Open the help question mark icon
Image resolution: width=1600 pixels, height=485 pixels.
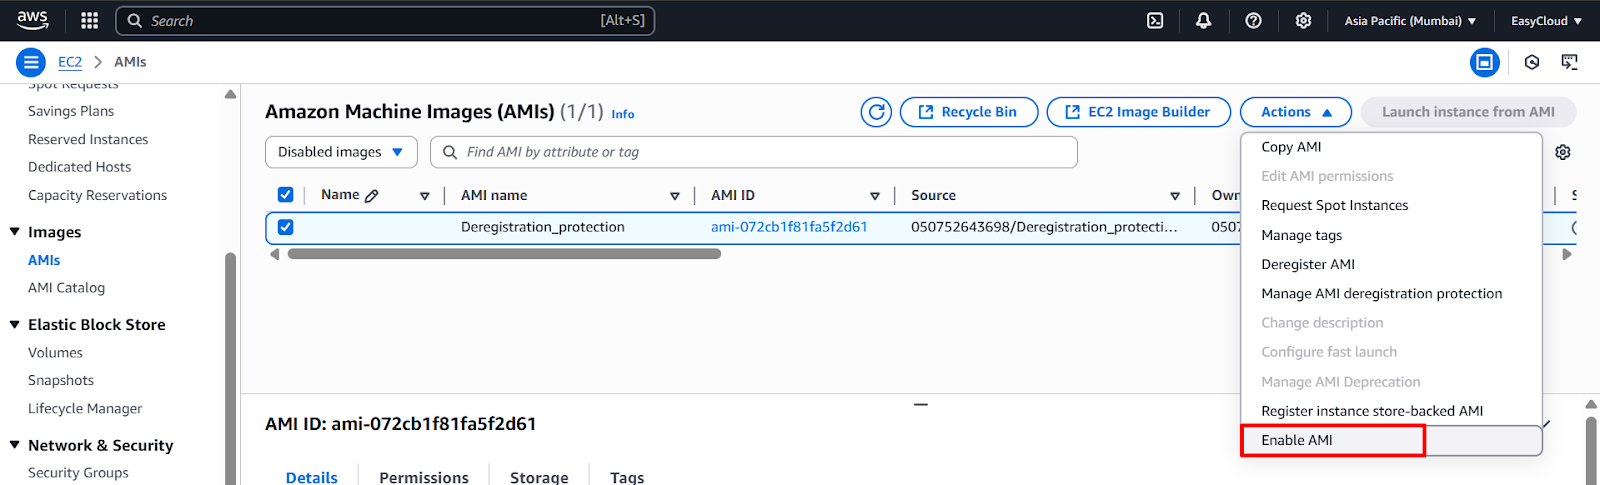coord(1253,20)
